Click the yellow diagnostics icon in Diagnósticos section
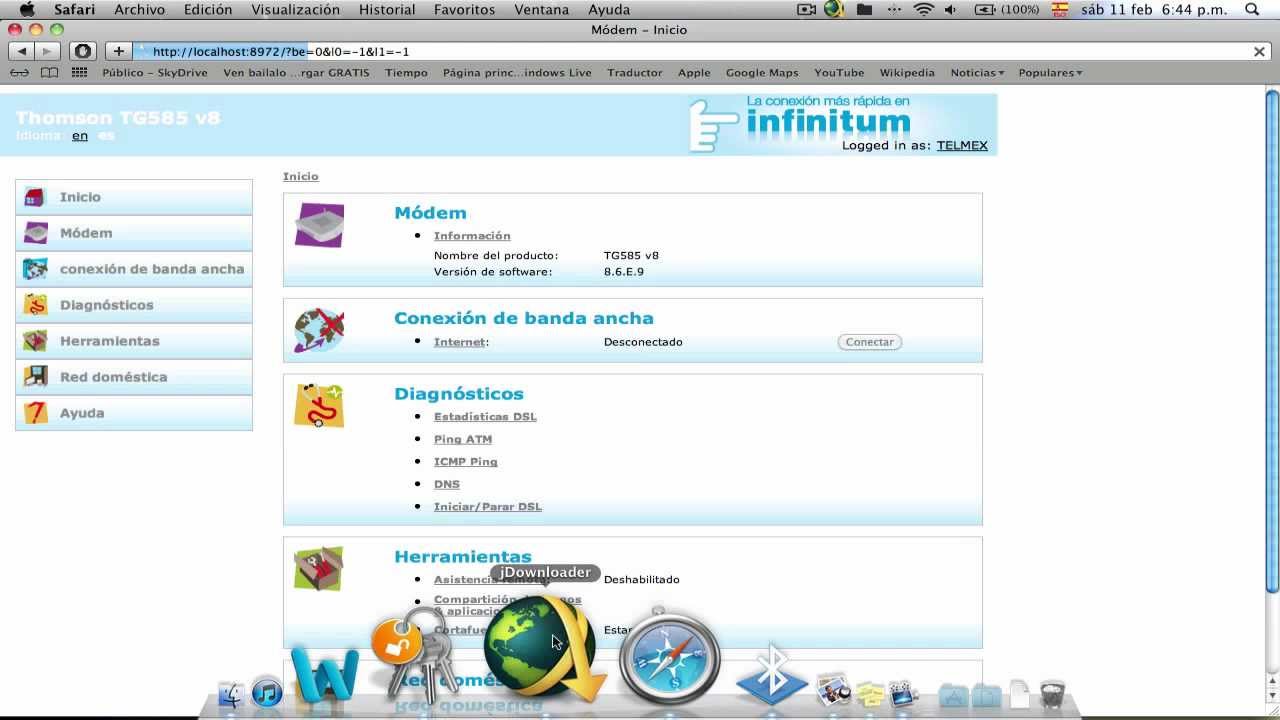The height and width of the screenshot is (720, 1280). tap(319, 406)
